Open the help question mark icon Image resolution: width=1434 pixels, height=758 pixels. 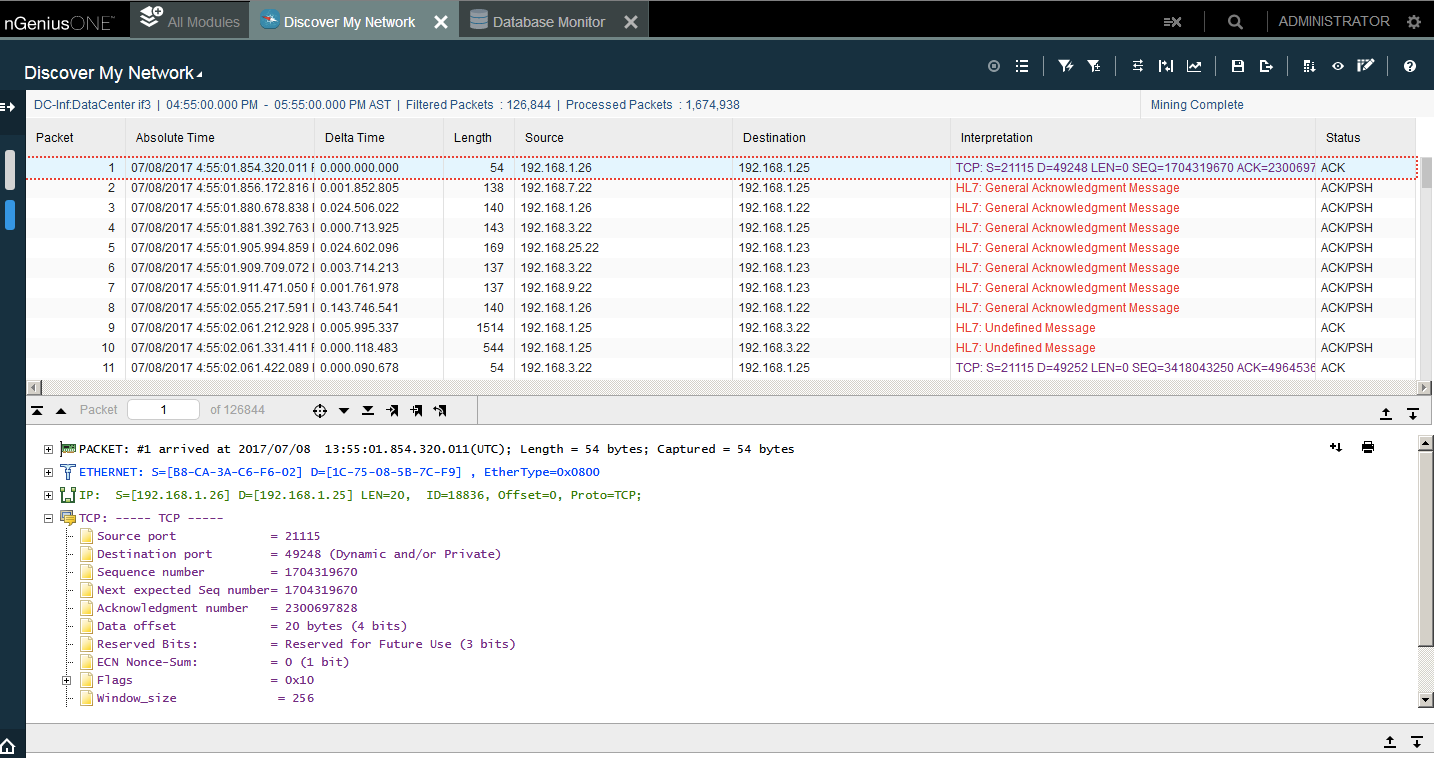[x=1410, y=66]
